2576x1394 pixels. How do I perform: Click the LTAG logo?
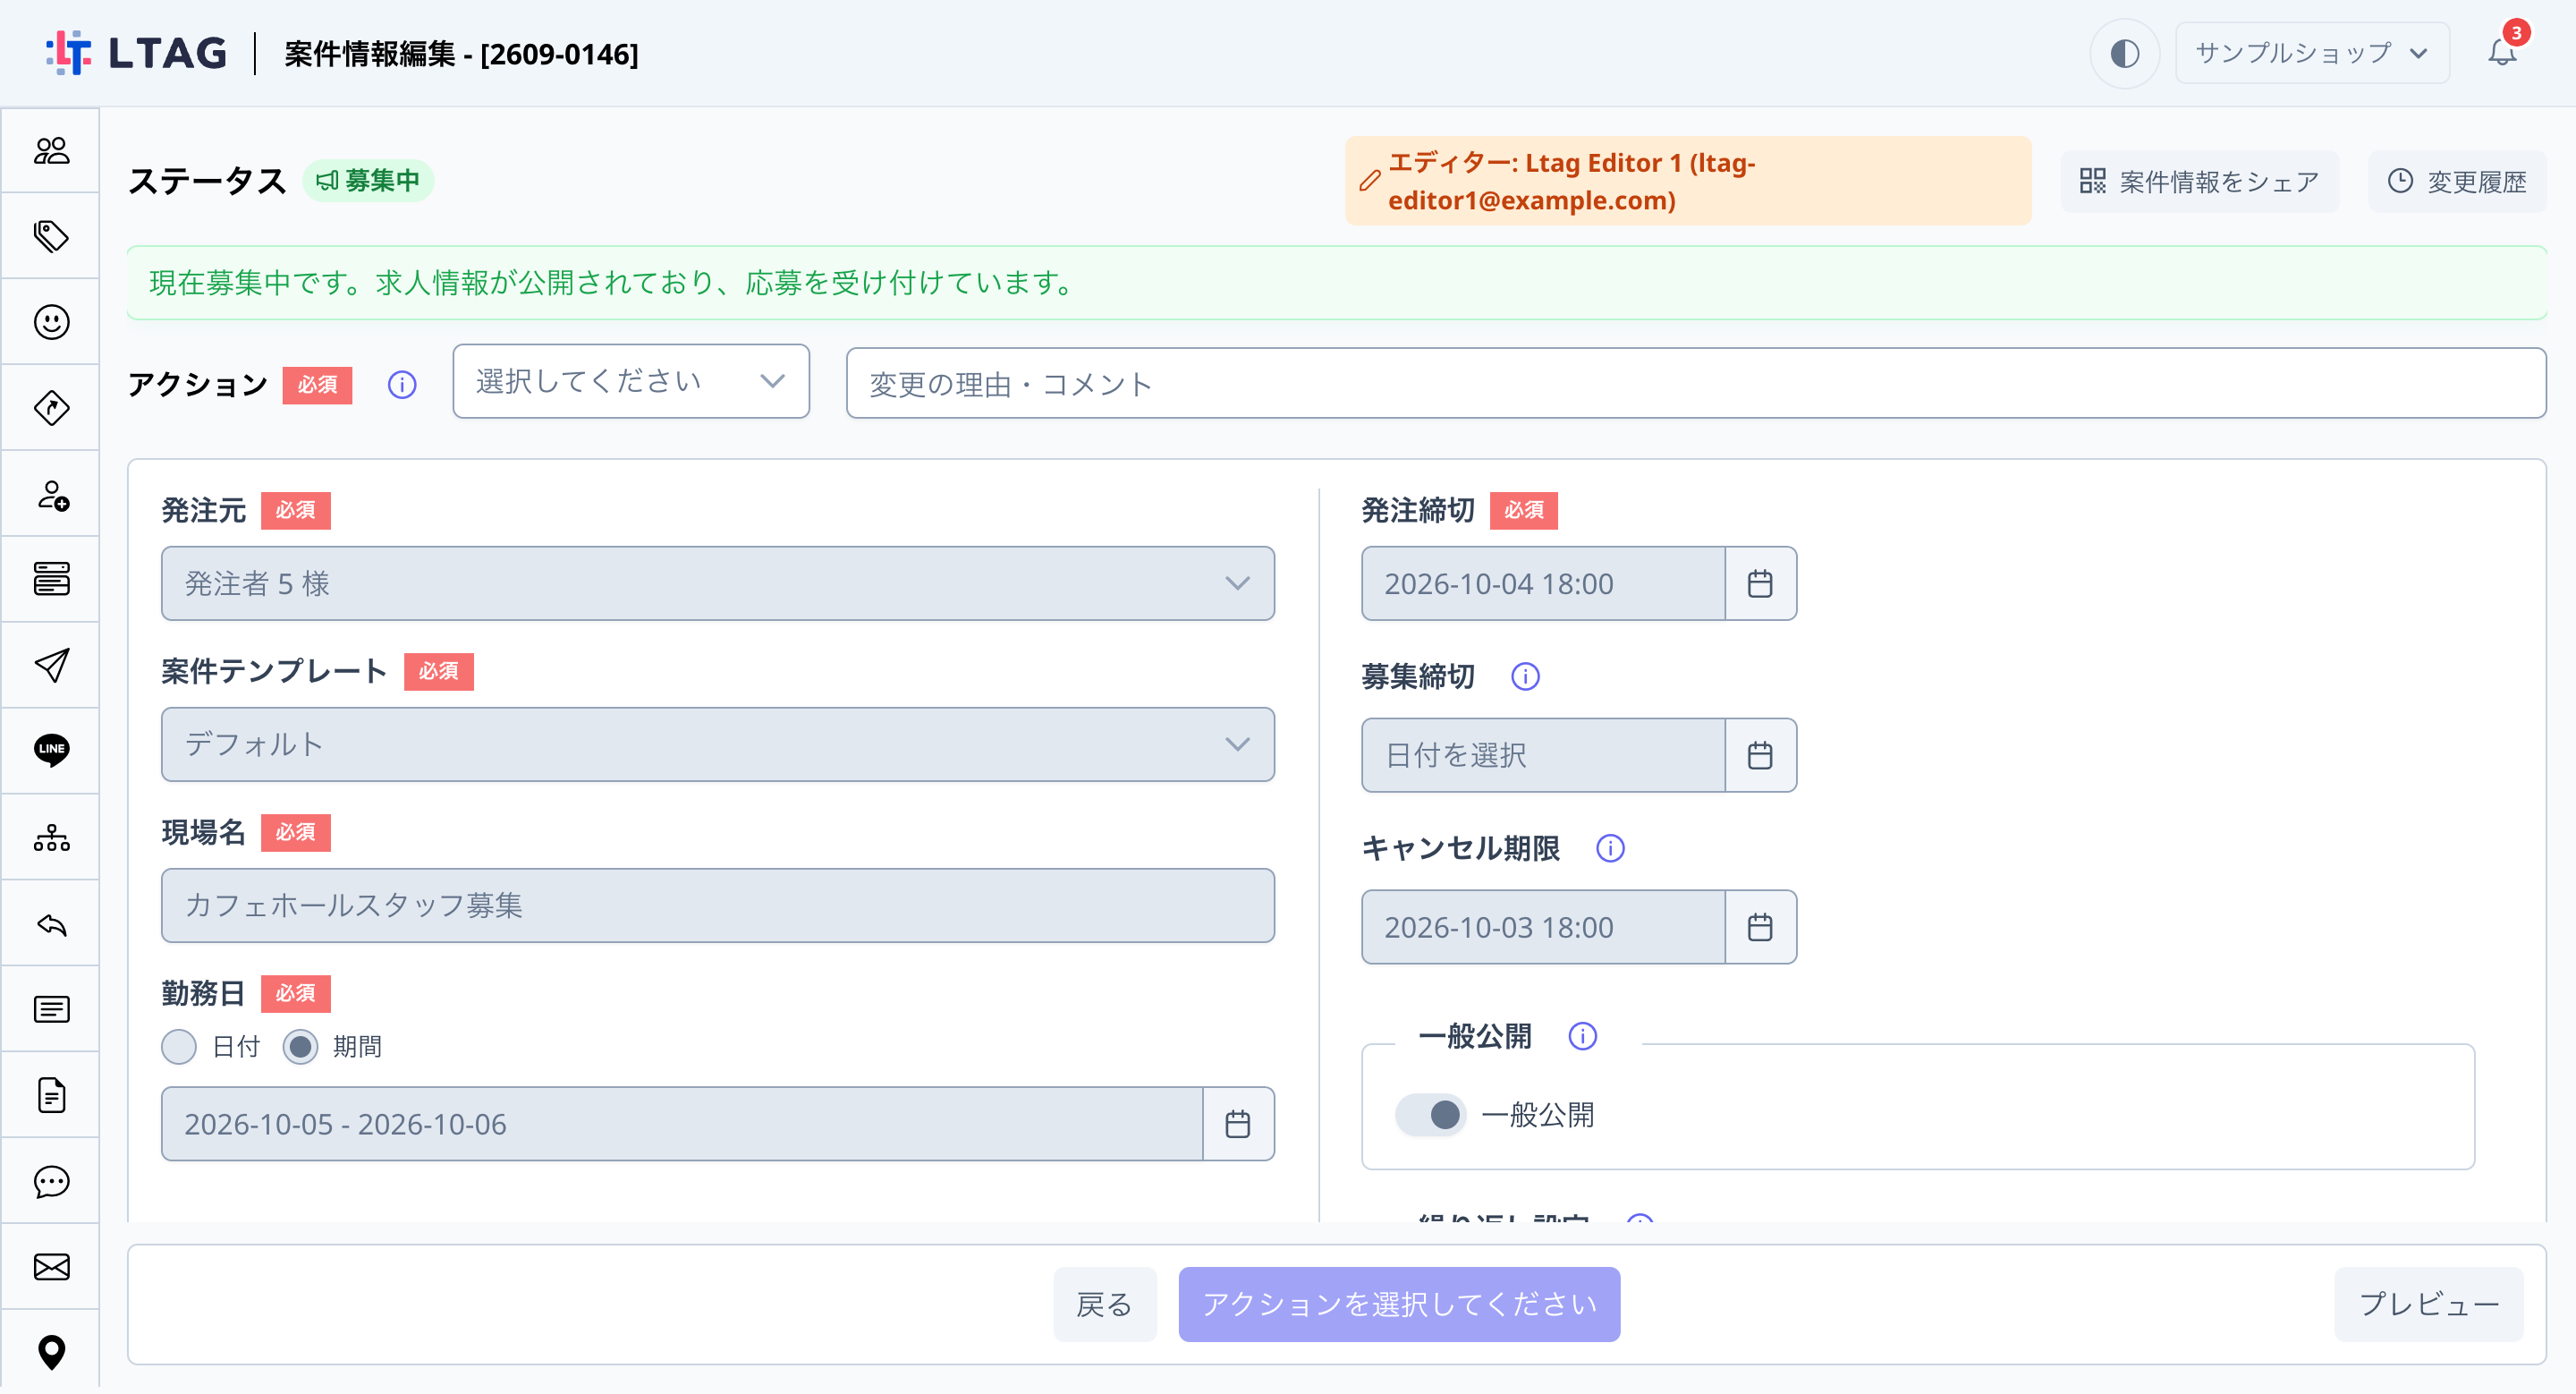(137, 53)
